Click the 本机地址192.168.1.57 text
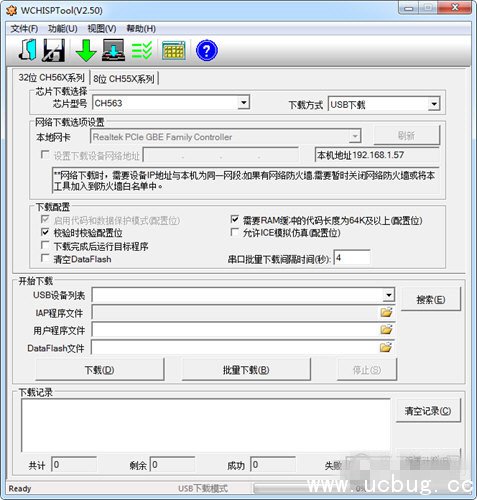The width and height of the screenshot is (477, 500). click(361, 155)
